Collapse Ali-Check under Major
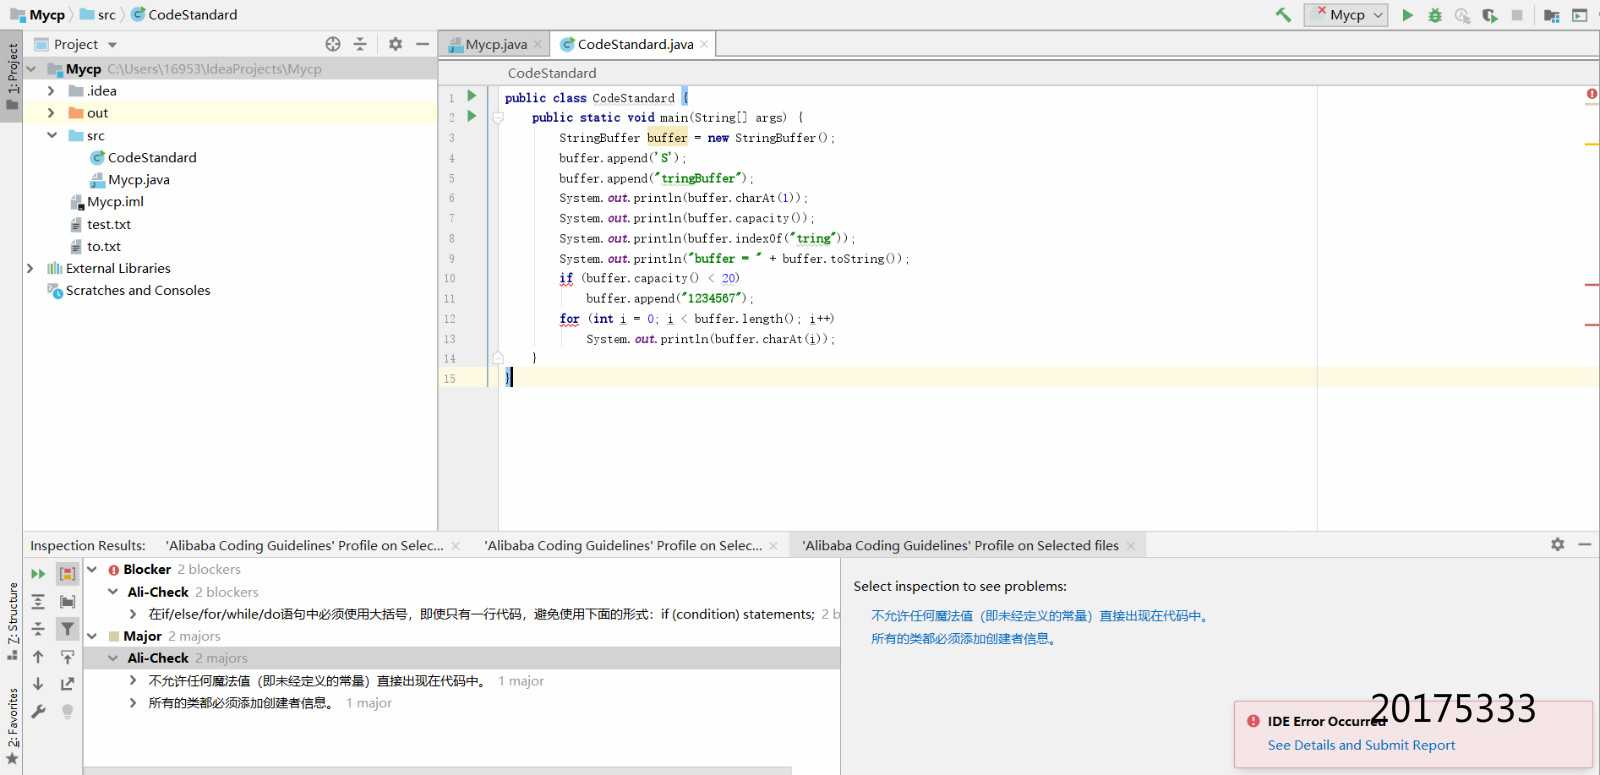 [x=113, y=658]
